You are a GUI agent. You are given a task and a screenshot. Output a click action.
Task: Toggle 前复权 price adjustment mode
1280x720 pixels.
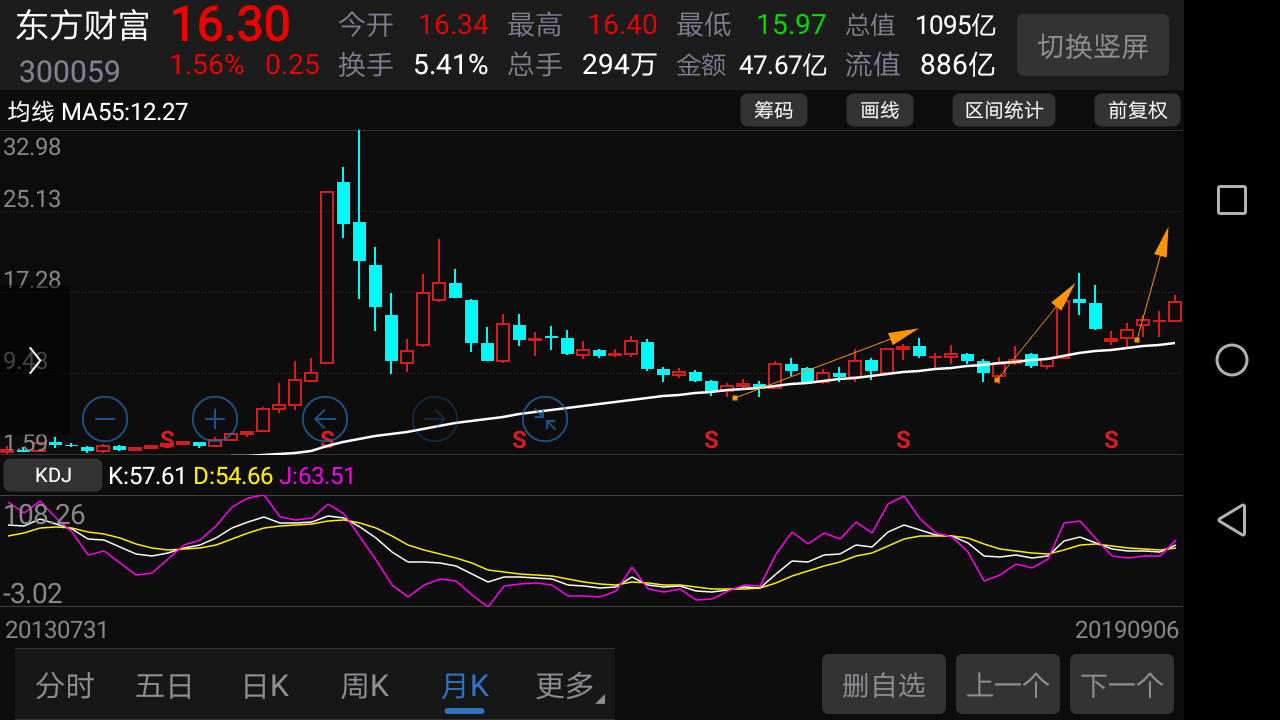(1137, 110)
